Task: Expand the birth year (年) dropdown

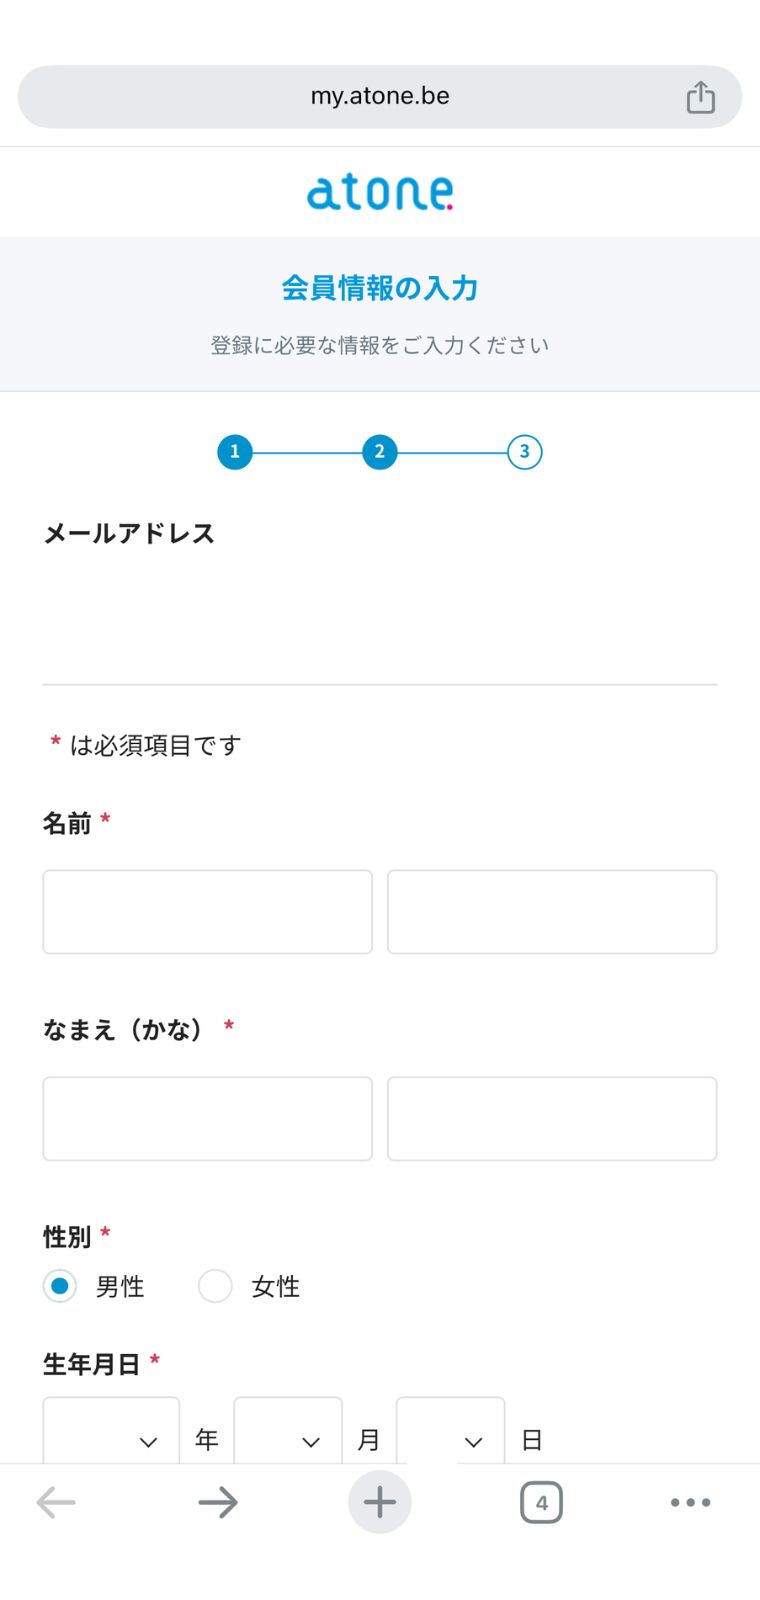Action: pos(111,1431)
